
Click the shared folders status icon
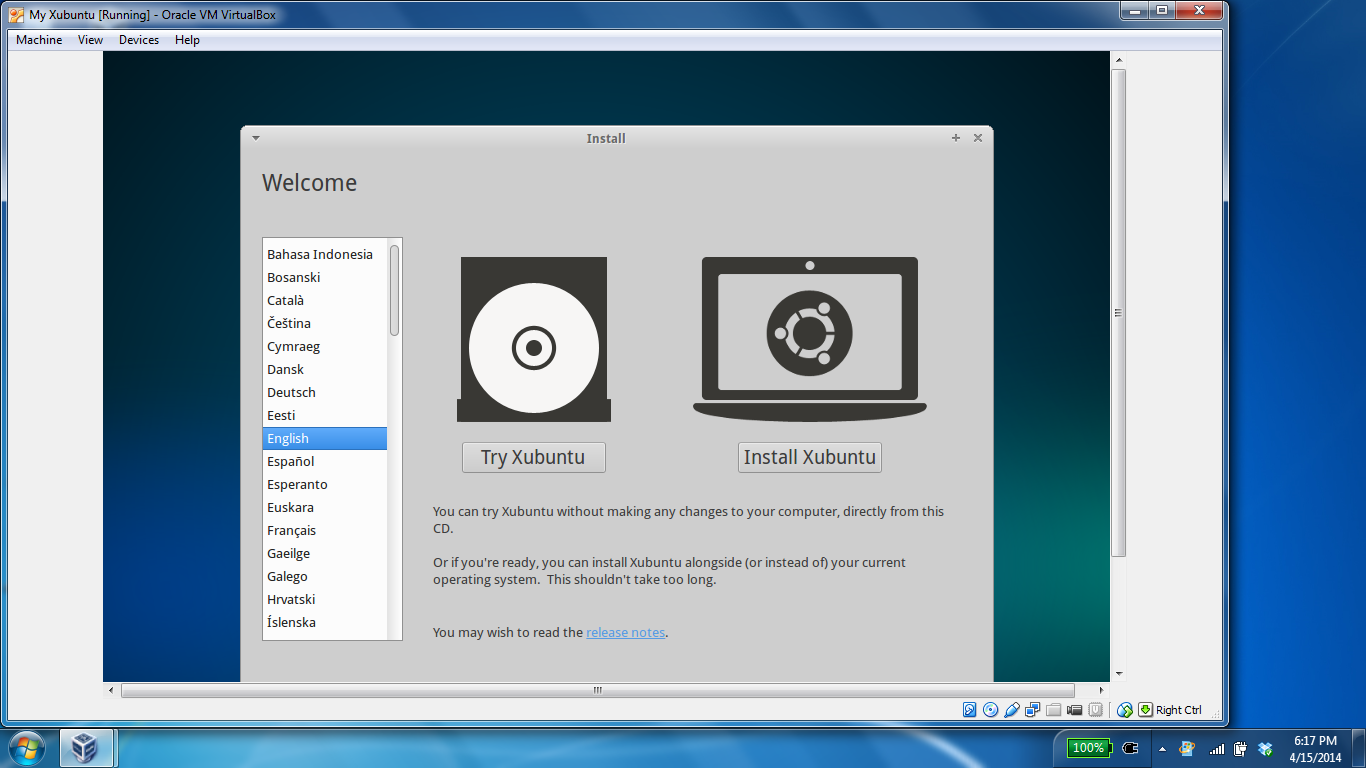point(1053,710)
